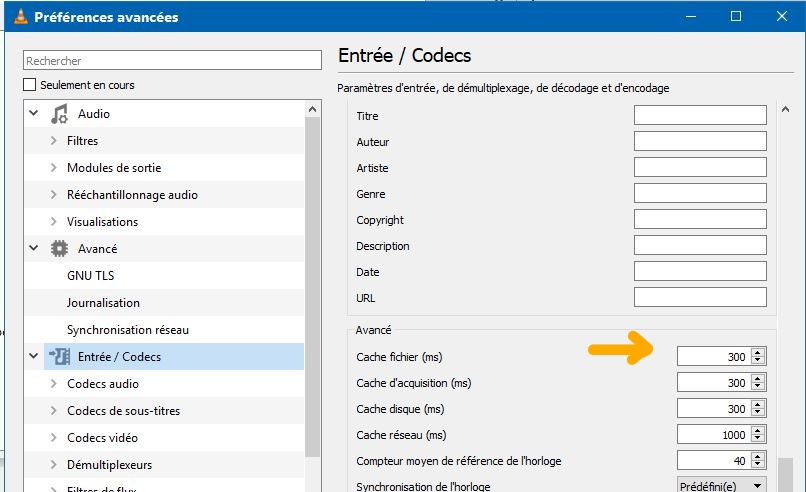Decrease Cache réseau with down arrow
The image size is (806, 492).
tap(758, 439)
